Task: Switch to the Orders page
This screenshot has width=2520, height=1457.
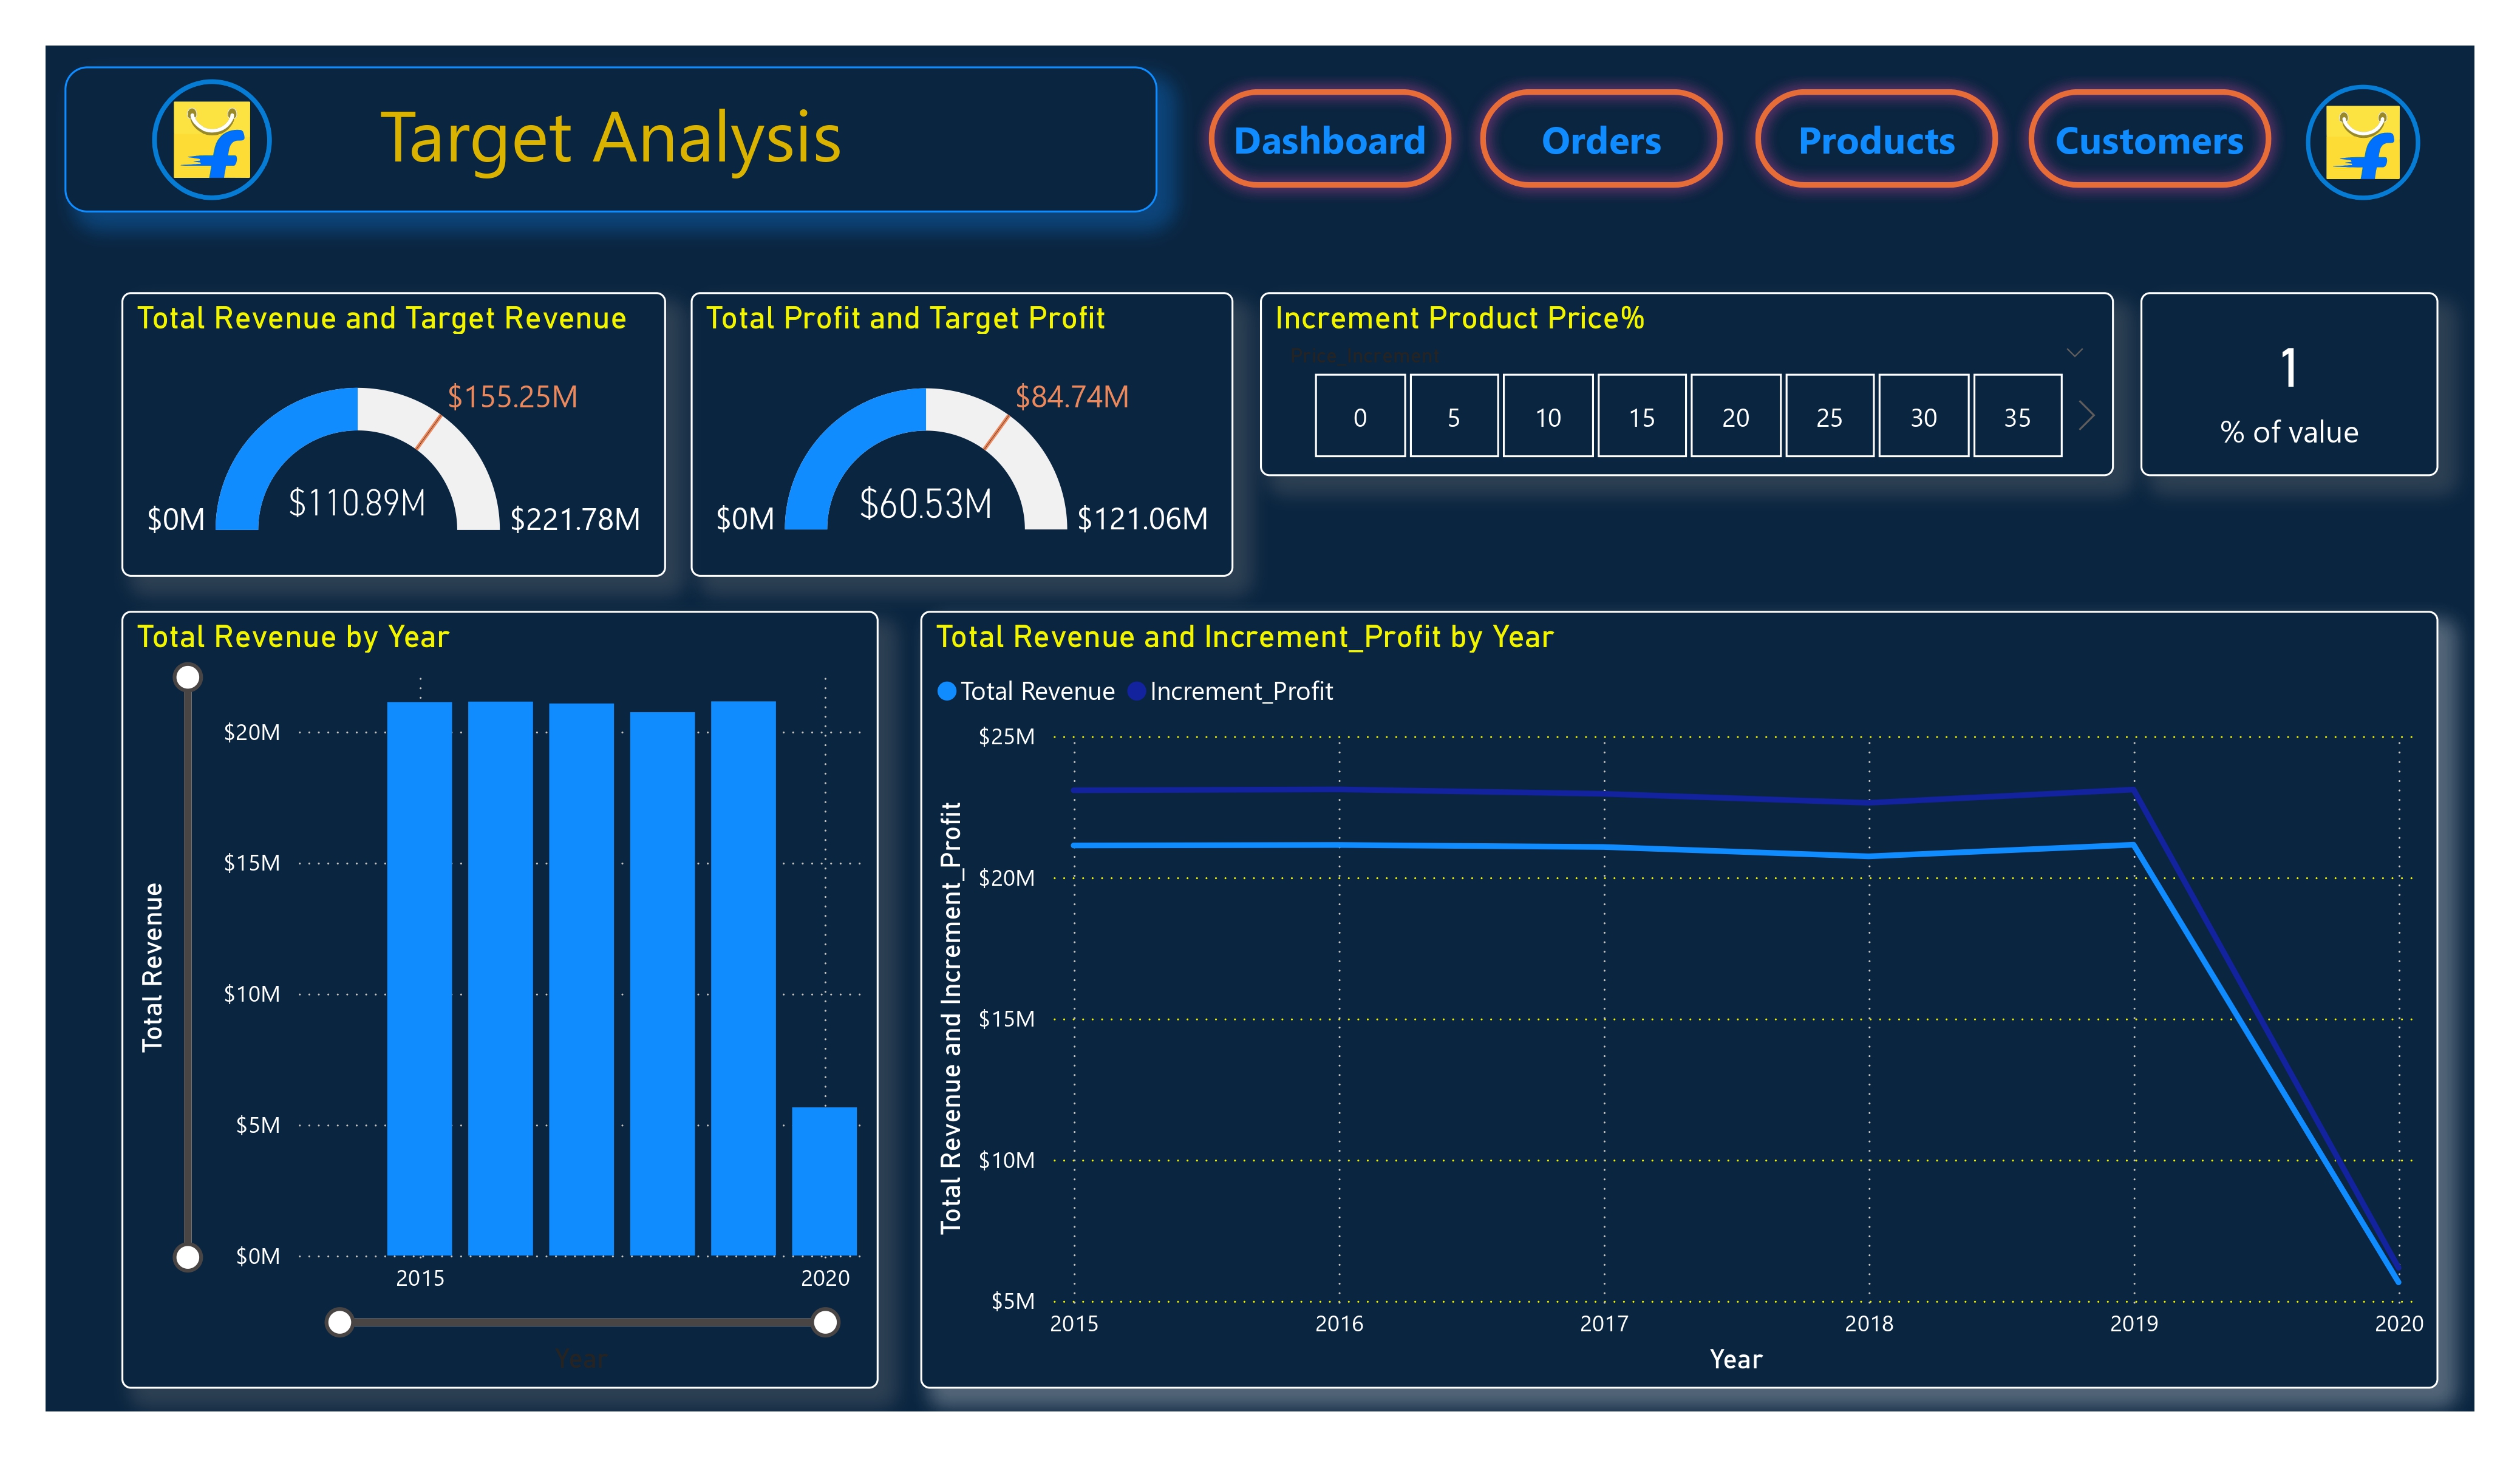Action: [x=1600, y=141]
